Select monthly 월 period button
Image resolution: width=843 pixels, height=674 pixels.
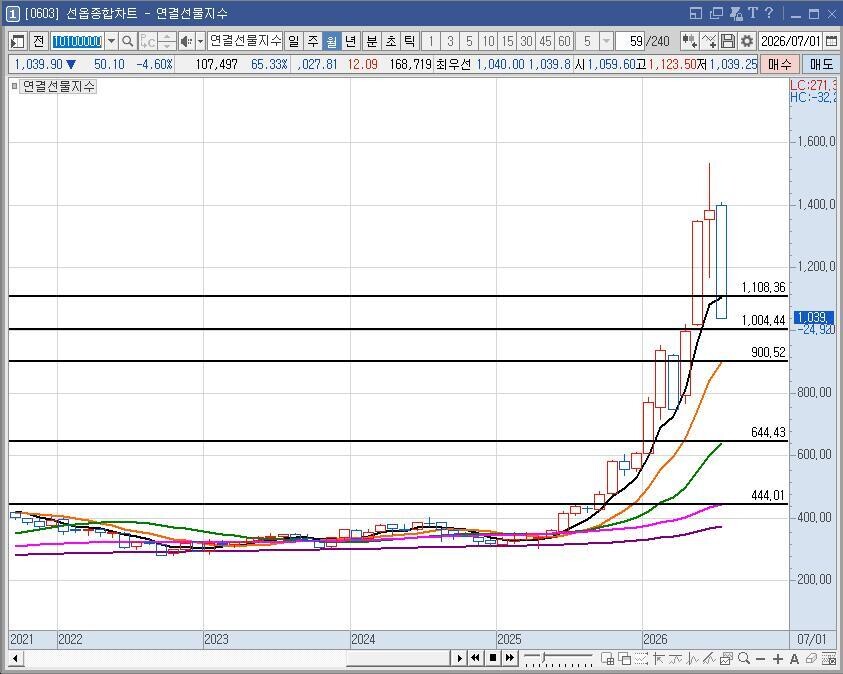332,41
